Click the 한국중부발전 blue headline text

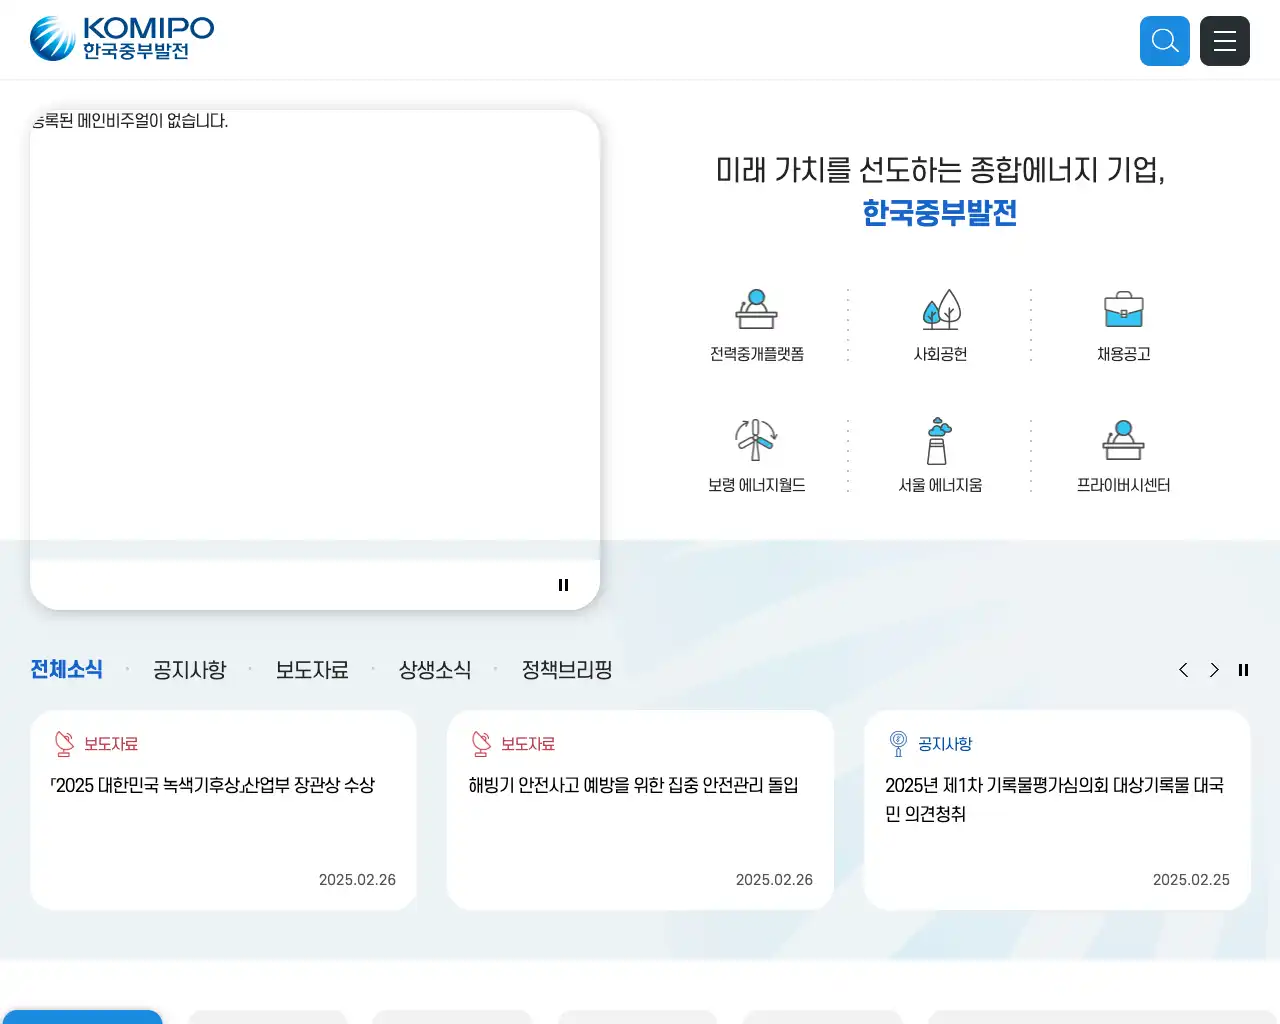click(940, 213)
